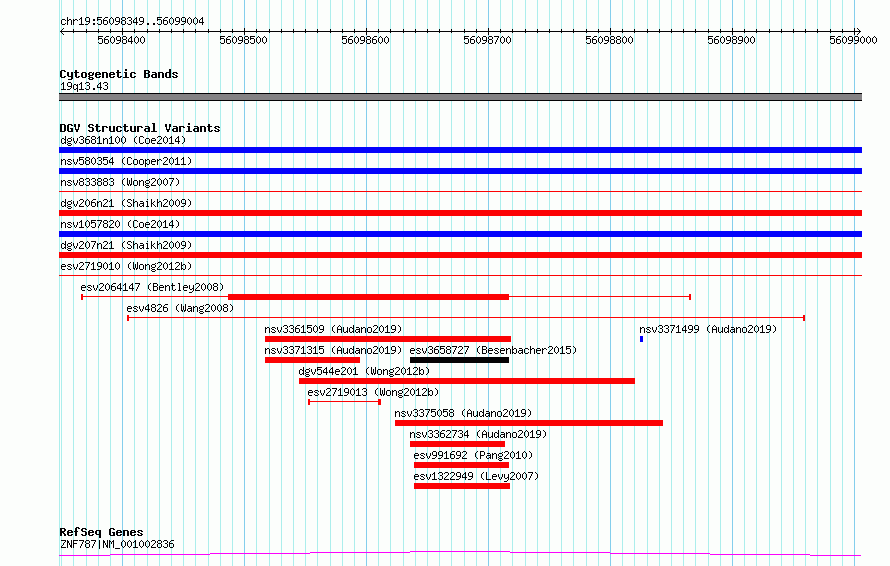Click the 56098400 ruler position label
Viewport: 890px width, 566px height.
pos(121,40)
